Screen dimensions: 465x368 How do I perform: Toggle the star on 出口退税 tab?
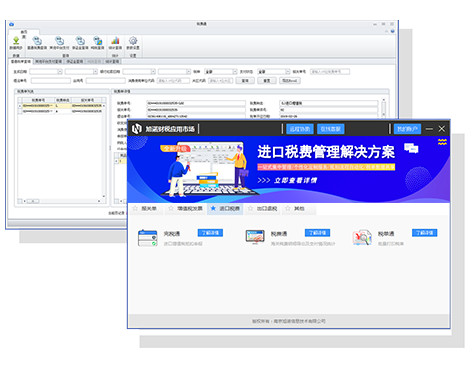point(250,208)
